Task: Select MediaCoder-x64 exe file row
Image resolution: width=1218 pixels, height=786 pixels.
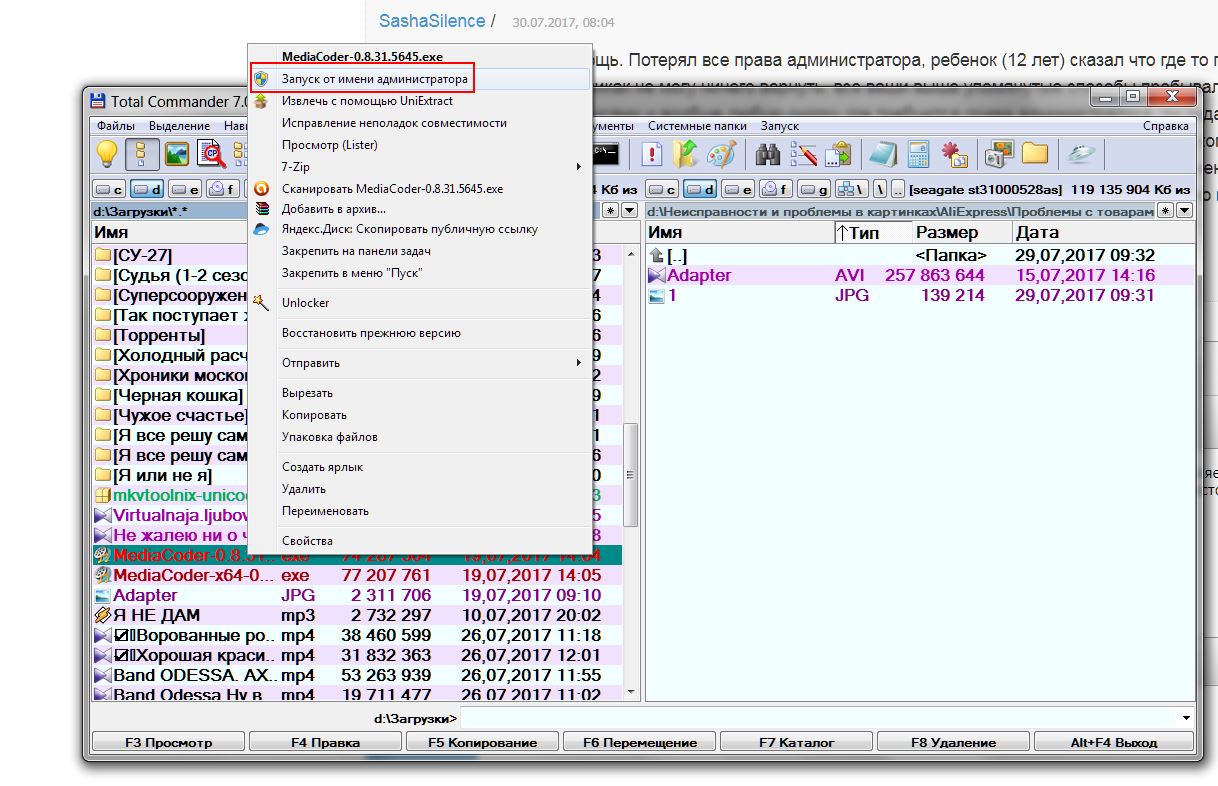Action: tap(357, 575)
